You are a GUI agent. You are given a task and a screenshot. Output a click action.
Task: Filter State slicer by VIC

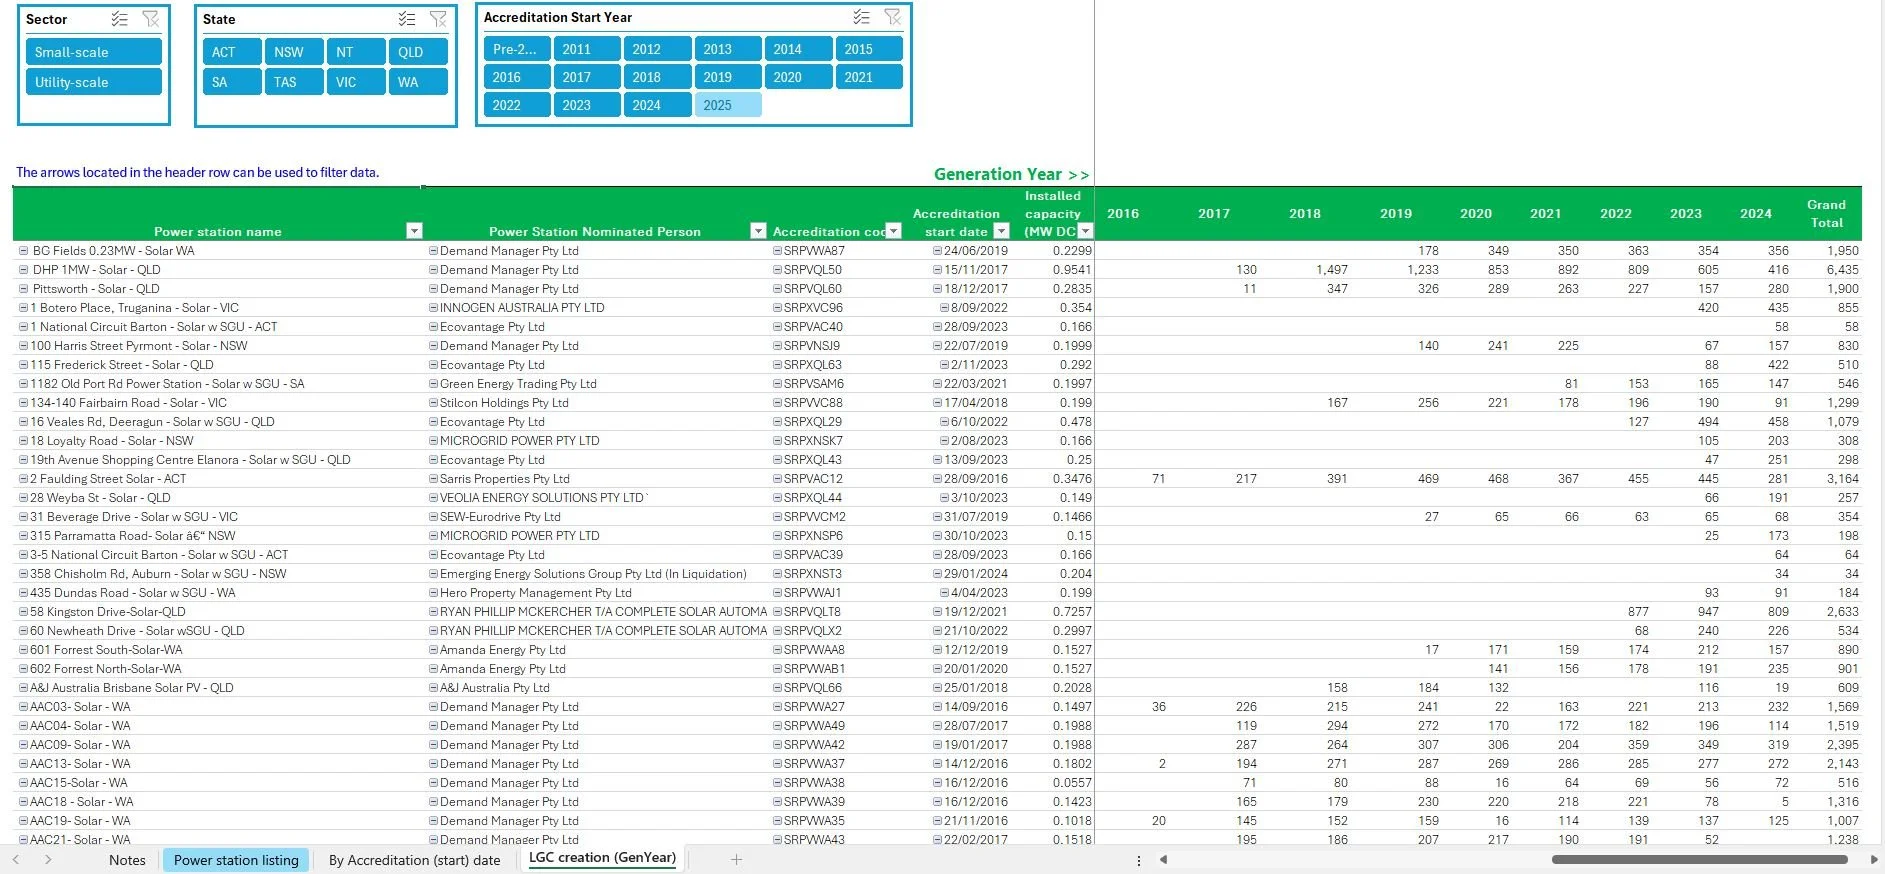[356, 82]
